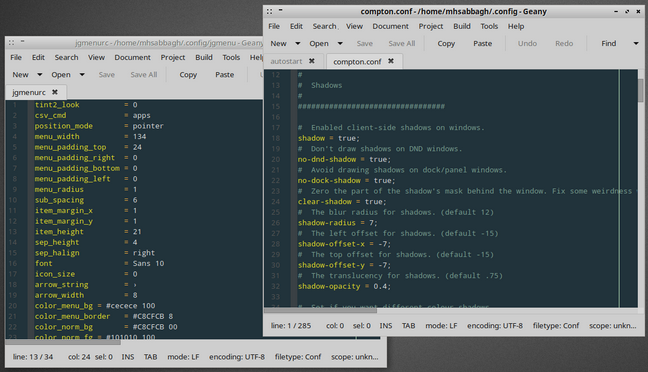Screen dimensions: 648x372
Task: Open the Document menu in the jgmenurc window
Action: click(x=133, y=57)
